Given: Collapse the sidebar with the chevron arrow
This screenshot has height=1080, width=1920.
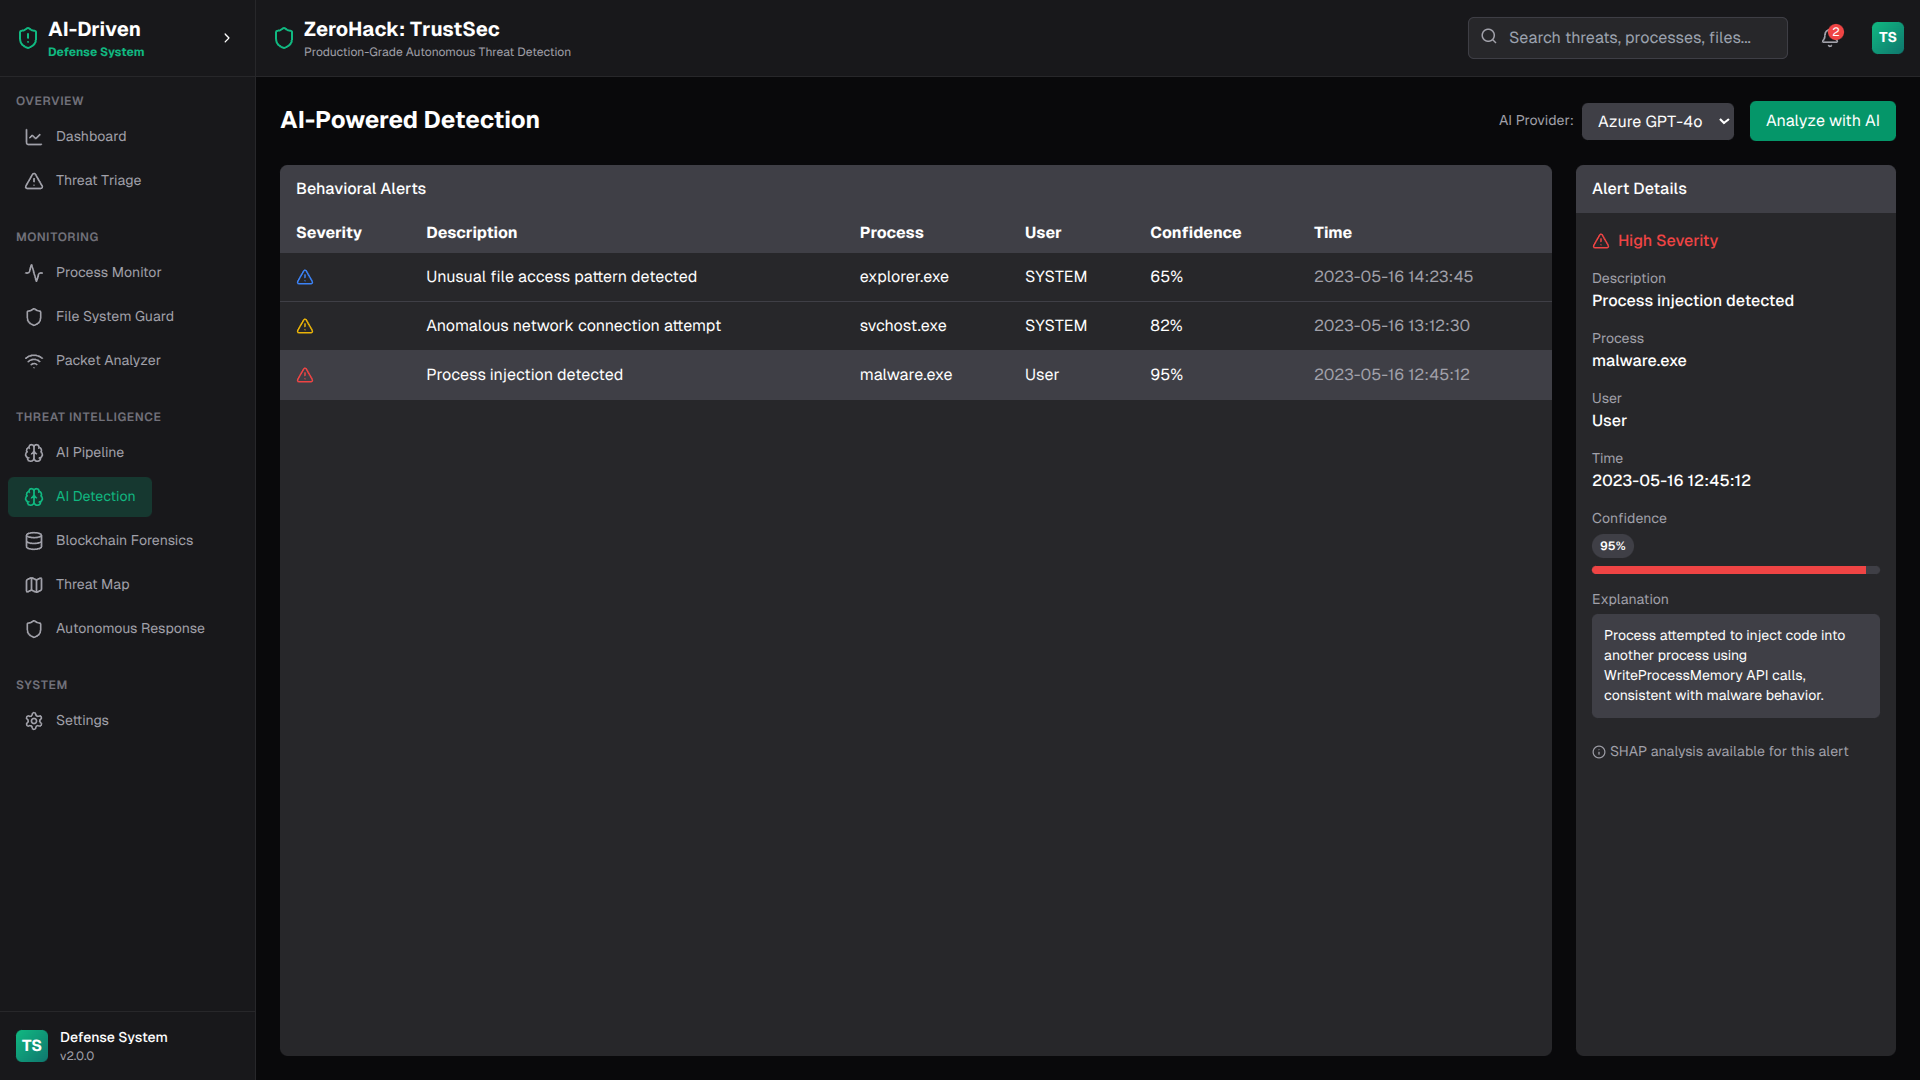Looking at the screenshot, I should pyautogui.click(x=227, y=38).
